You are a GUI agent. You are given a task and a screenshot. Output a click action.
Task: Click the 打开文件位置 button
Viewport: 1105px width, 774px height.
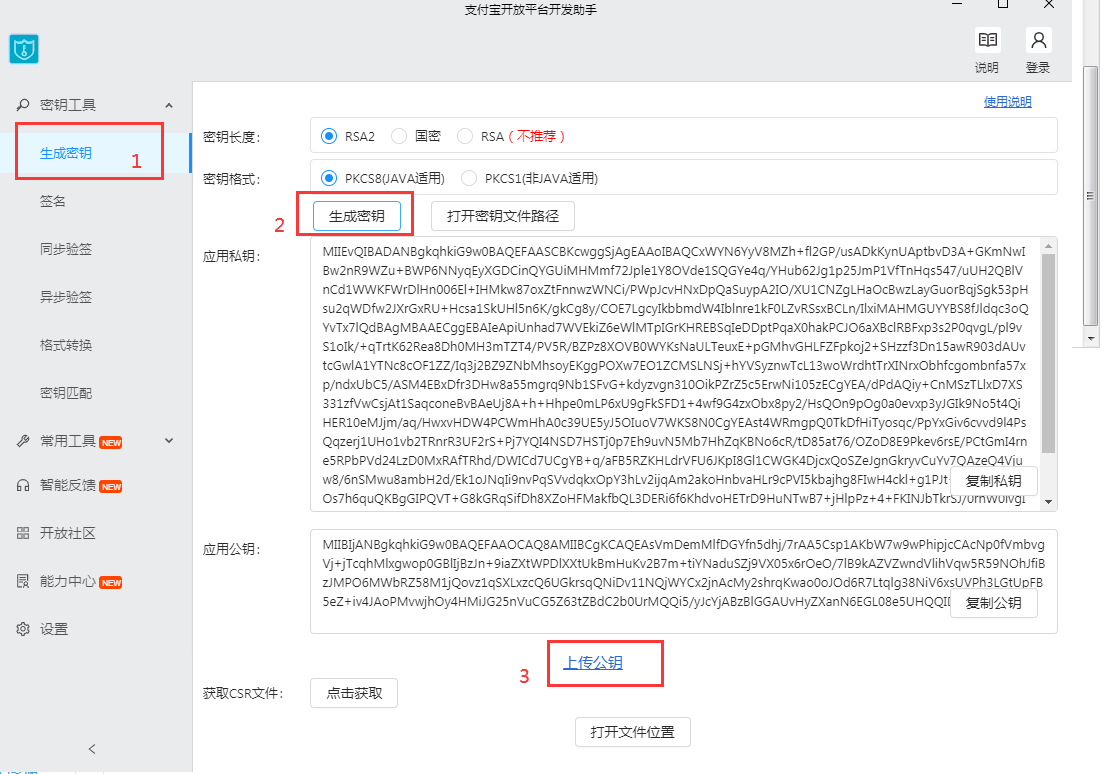click(632, 732)
